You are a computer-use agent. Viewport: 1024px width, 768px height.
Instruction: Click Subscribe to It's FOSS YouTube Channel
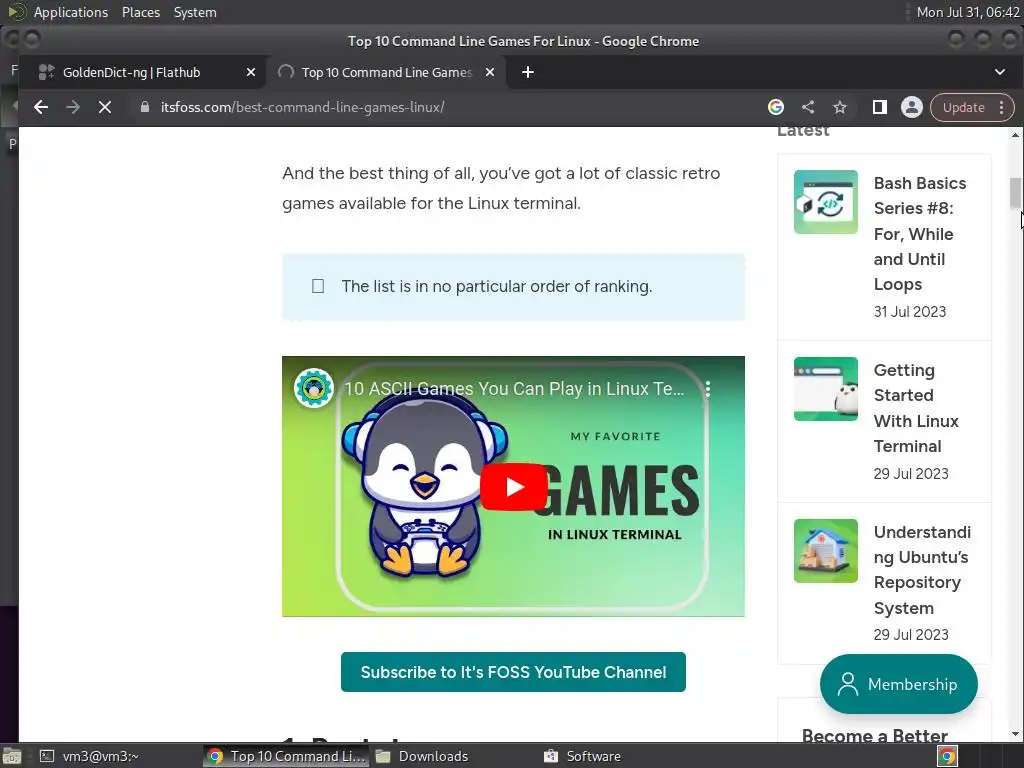coord(513,672)
